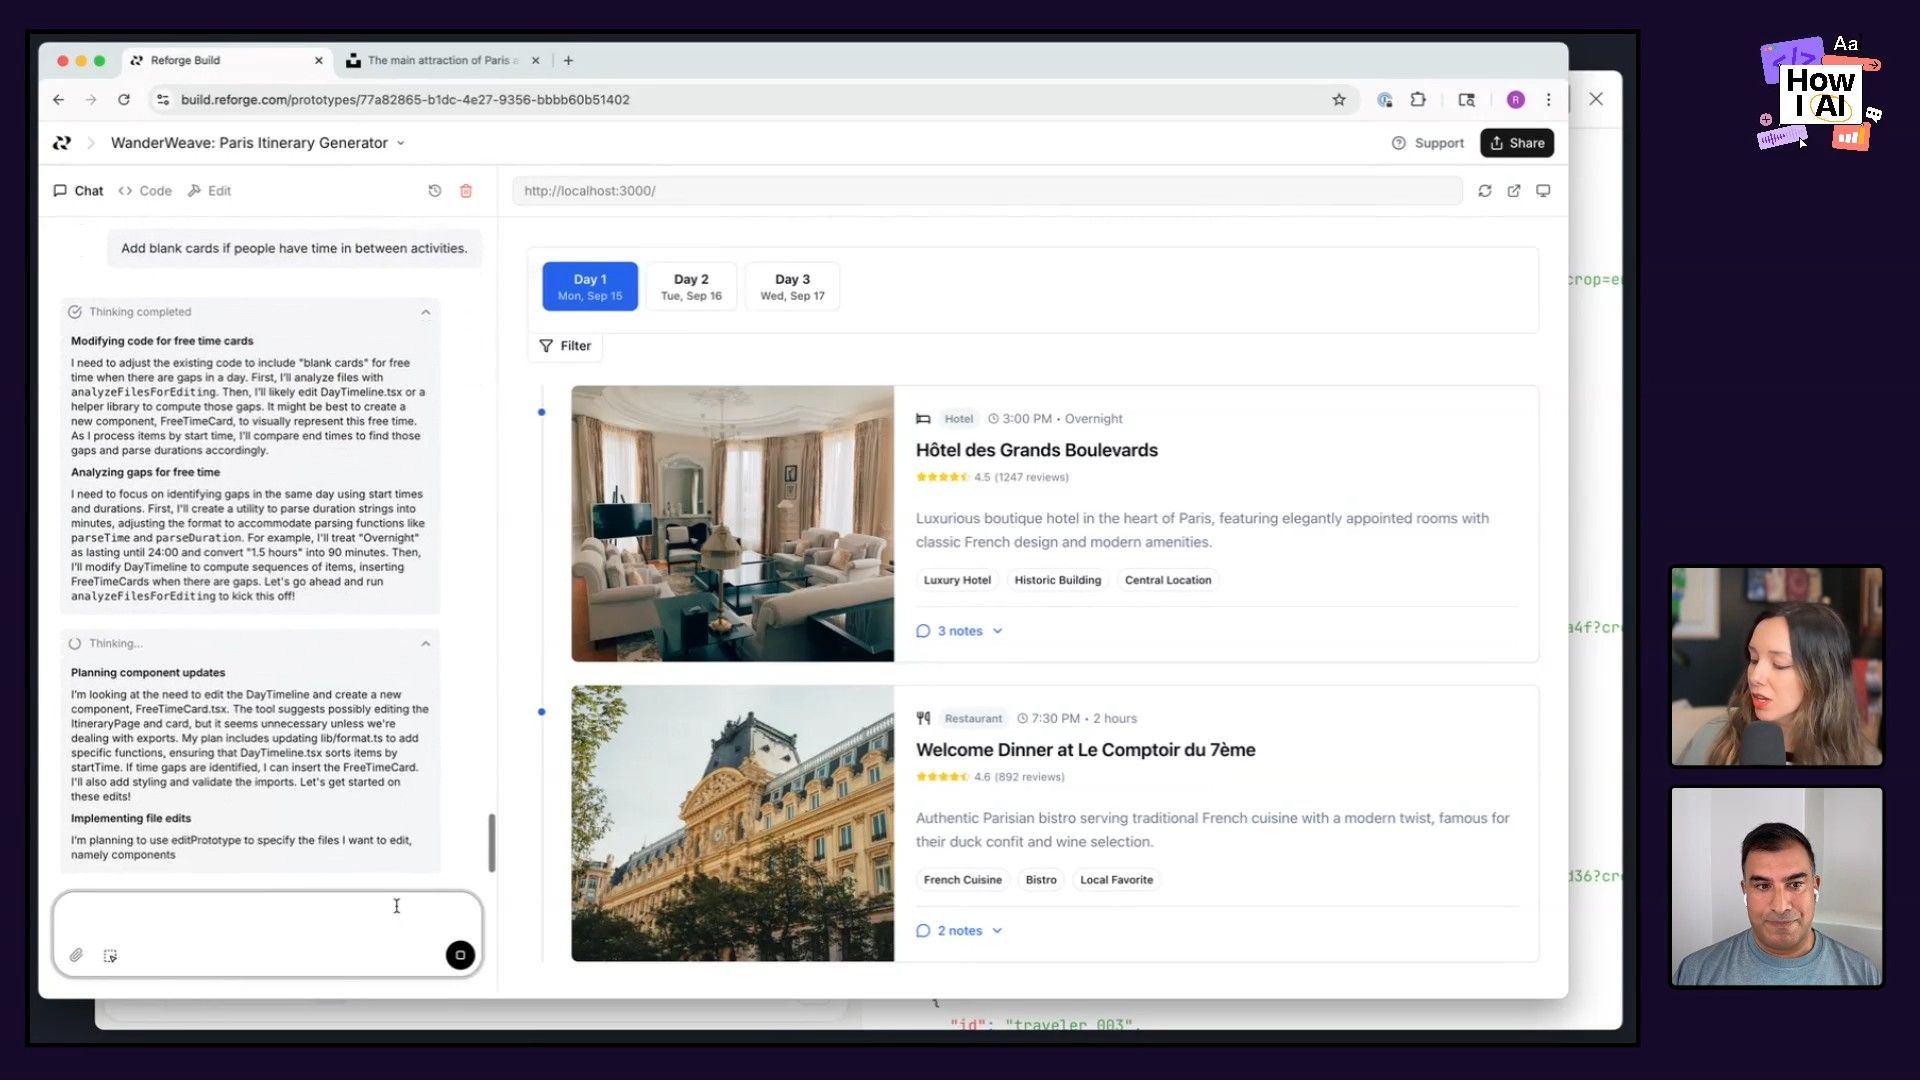Image resolution: width=1920 pixels, height=1080 pixels.
Task: Click the Share button
Action: click(1516, 143)
